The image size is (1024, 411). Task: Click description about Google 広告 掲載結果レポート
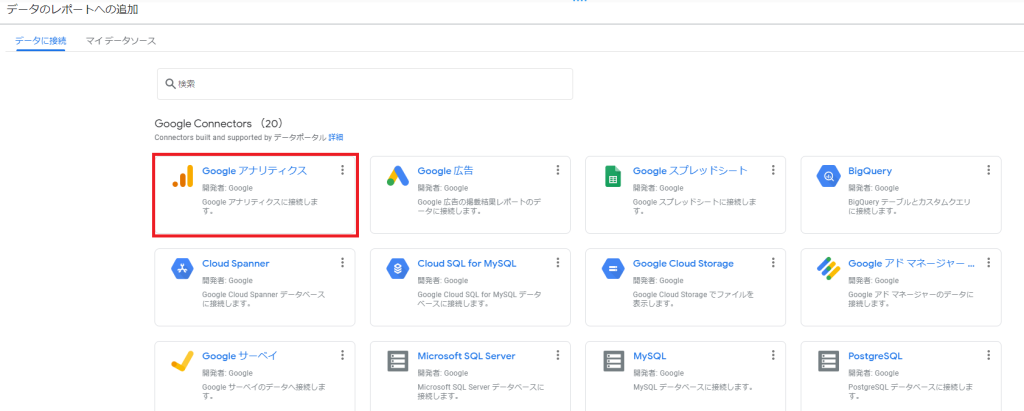[x=479, y=206]
